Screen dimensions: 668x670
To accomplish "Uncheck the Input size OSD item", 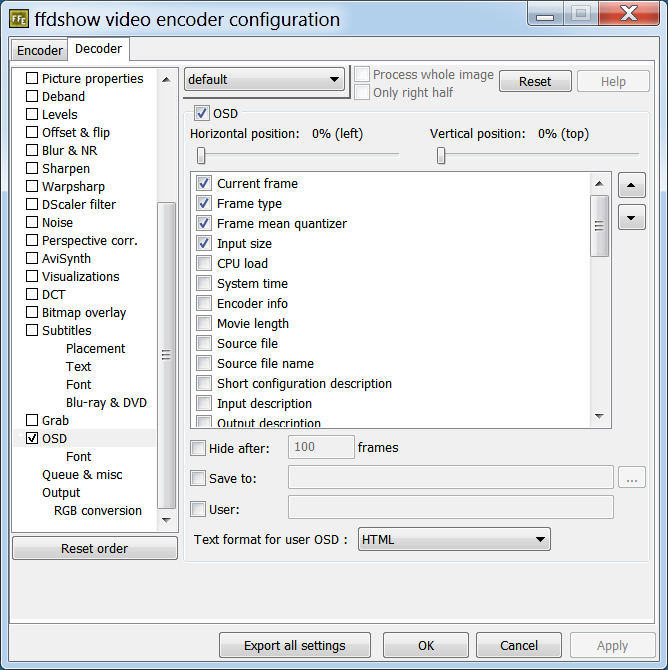I will pos(204,243).
